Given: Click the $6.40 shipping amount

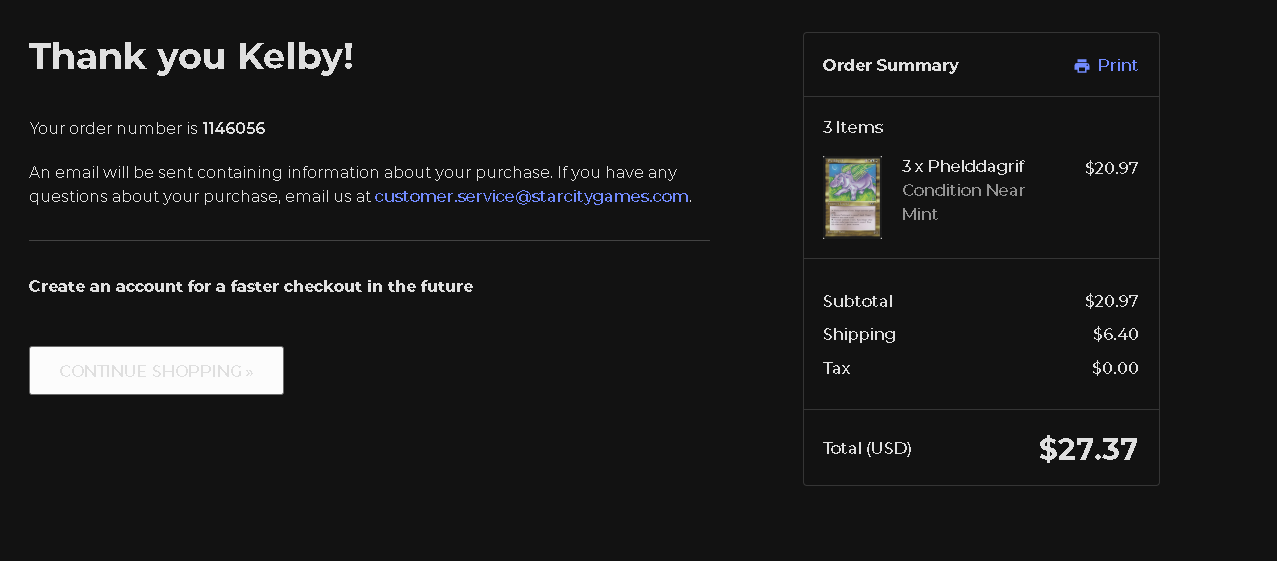Looking at the screenshot, I should pos(1115,334).
